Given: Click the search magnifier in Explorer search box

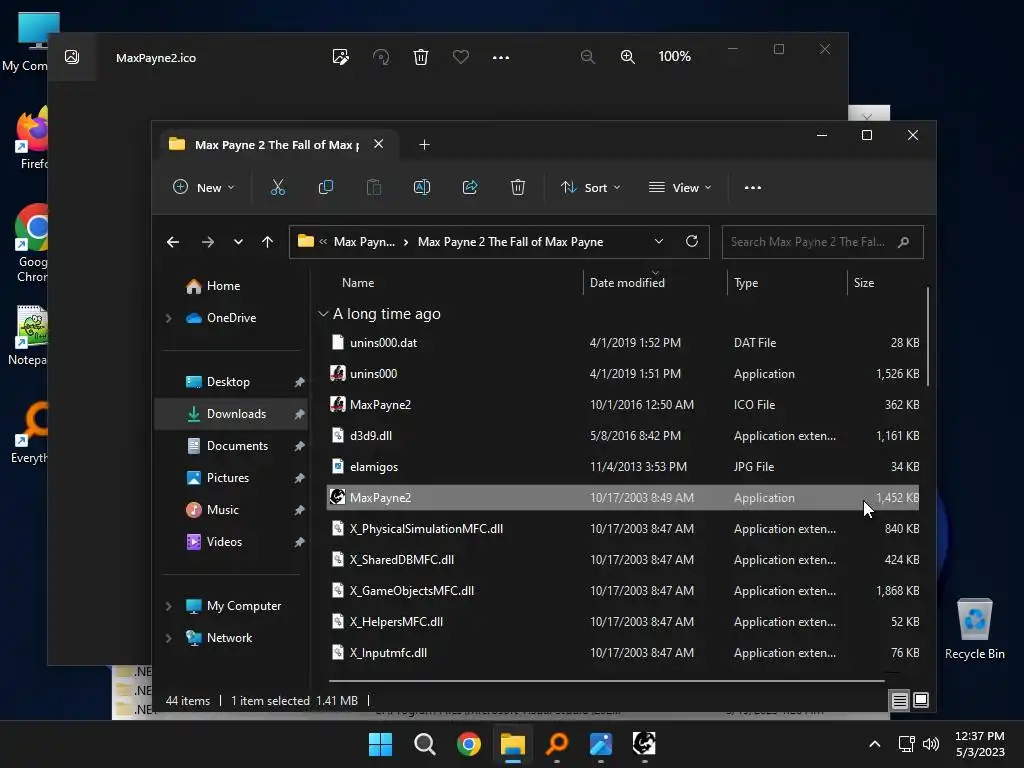Looking at the screenshot, I should (x=904, y=242).
